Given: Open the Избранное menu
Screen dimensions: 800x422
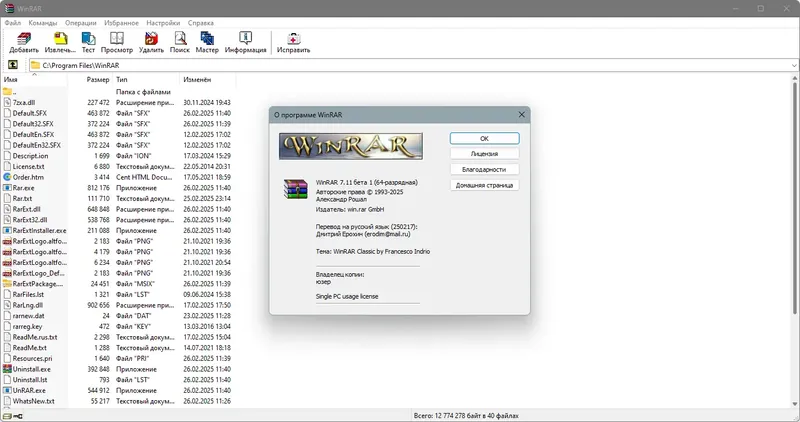Looking at the screenshot, I should point(121,23).
